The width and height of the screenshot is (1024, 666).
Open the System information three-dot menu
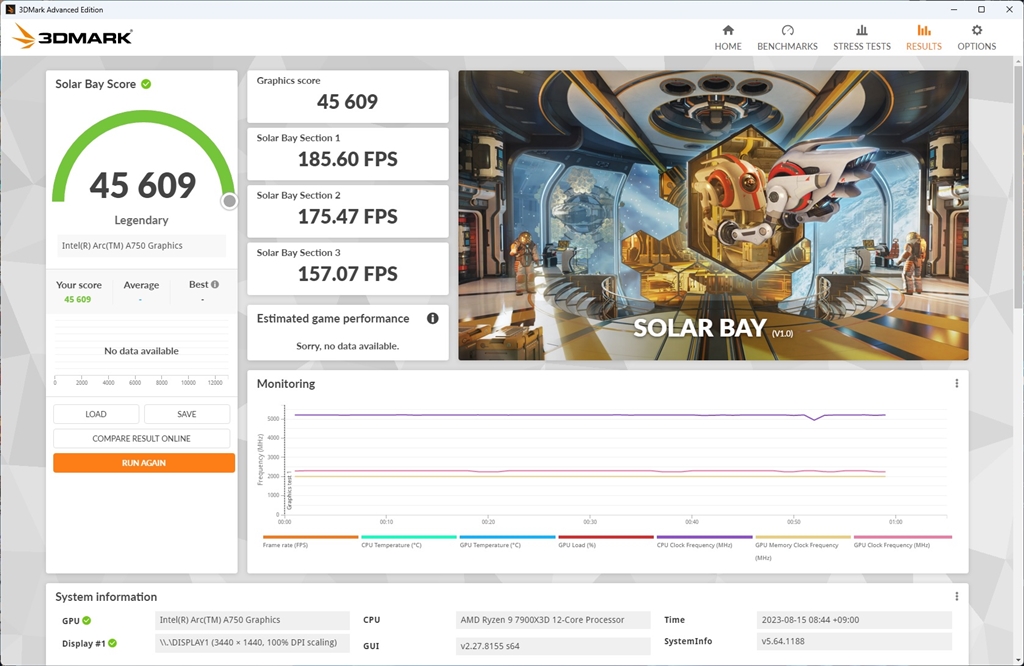(x=957, y=596)
